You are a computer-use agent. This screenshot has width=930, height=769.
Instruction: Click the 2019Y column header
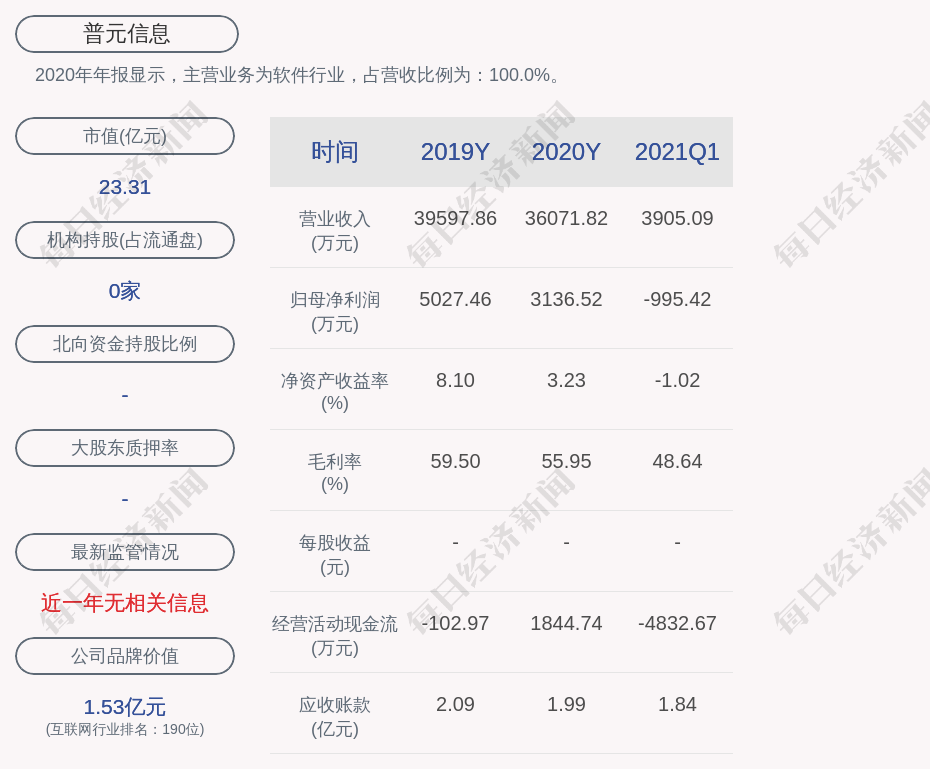[455, 152]
